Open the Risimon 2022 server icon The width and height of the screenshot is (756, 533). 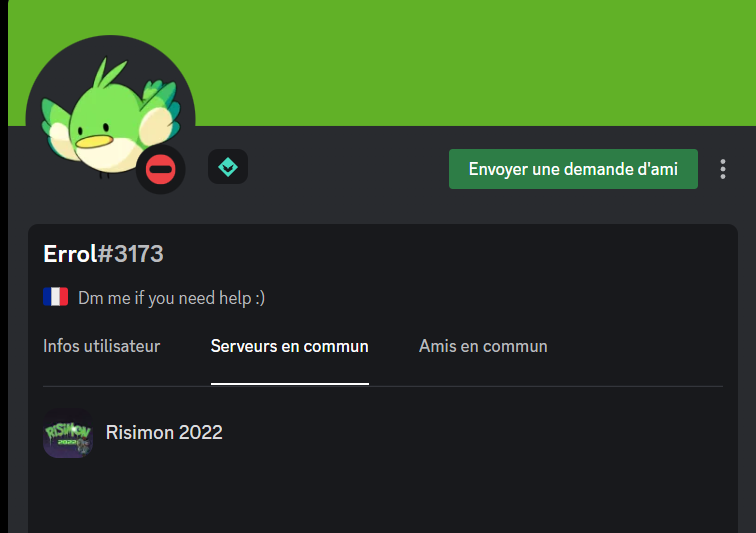click(x=68, y=433)
